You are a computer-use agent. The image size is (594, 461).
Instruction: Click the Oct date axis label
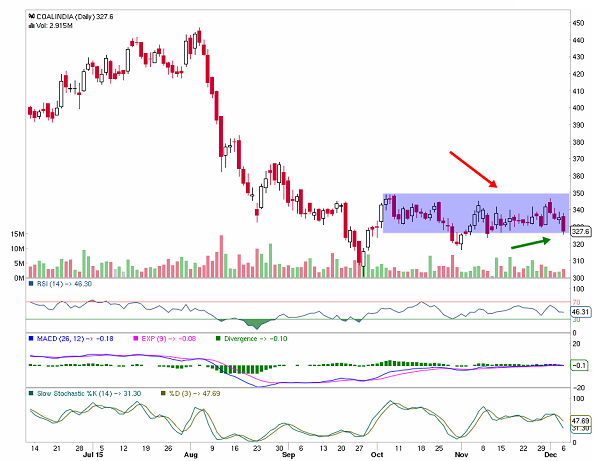pos(377,455)
